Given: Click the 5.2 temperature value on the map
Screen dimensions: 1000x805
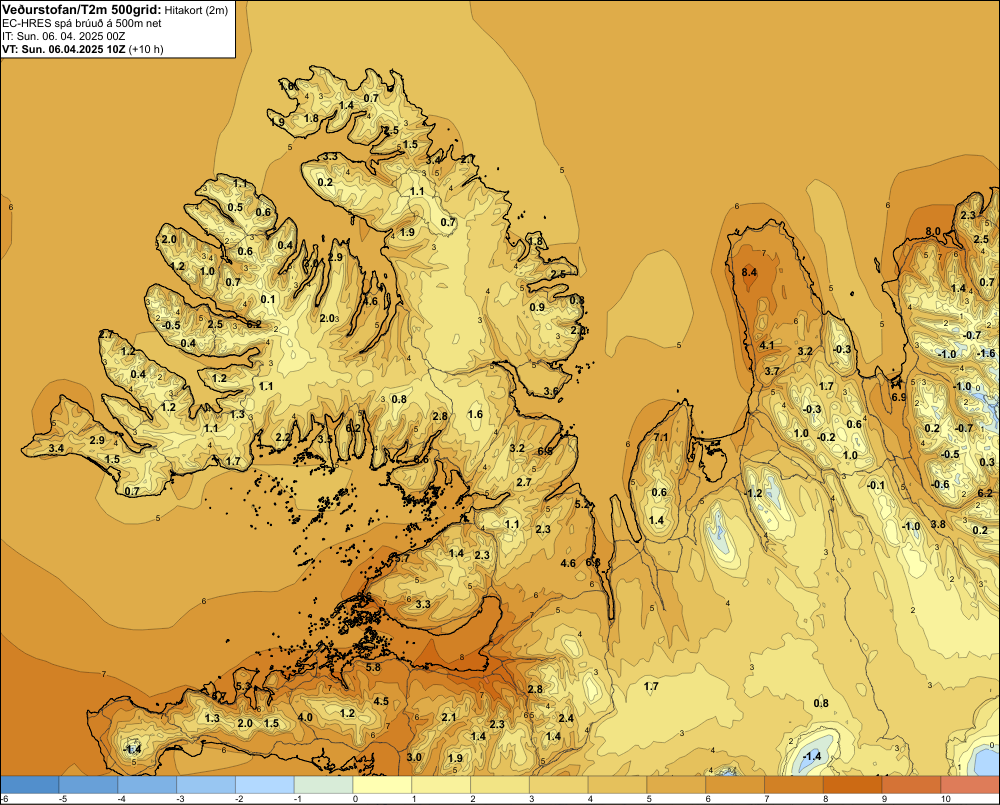Looking at the screenshot, I should pos(582,504).
